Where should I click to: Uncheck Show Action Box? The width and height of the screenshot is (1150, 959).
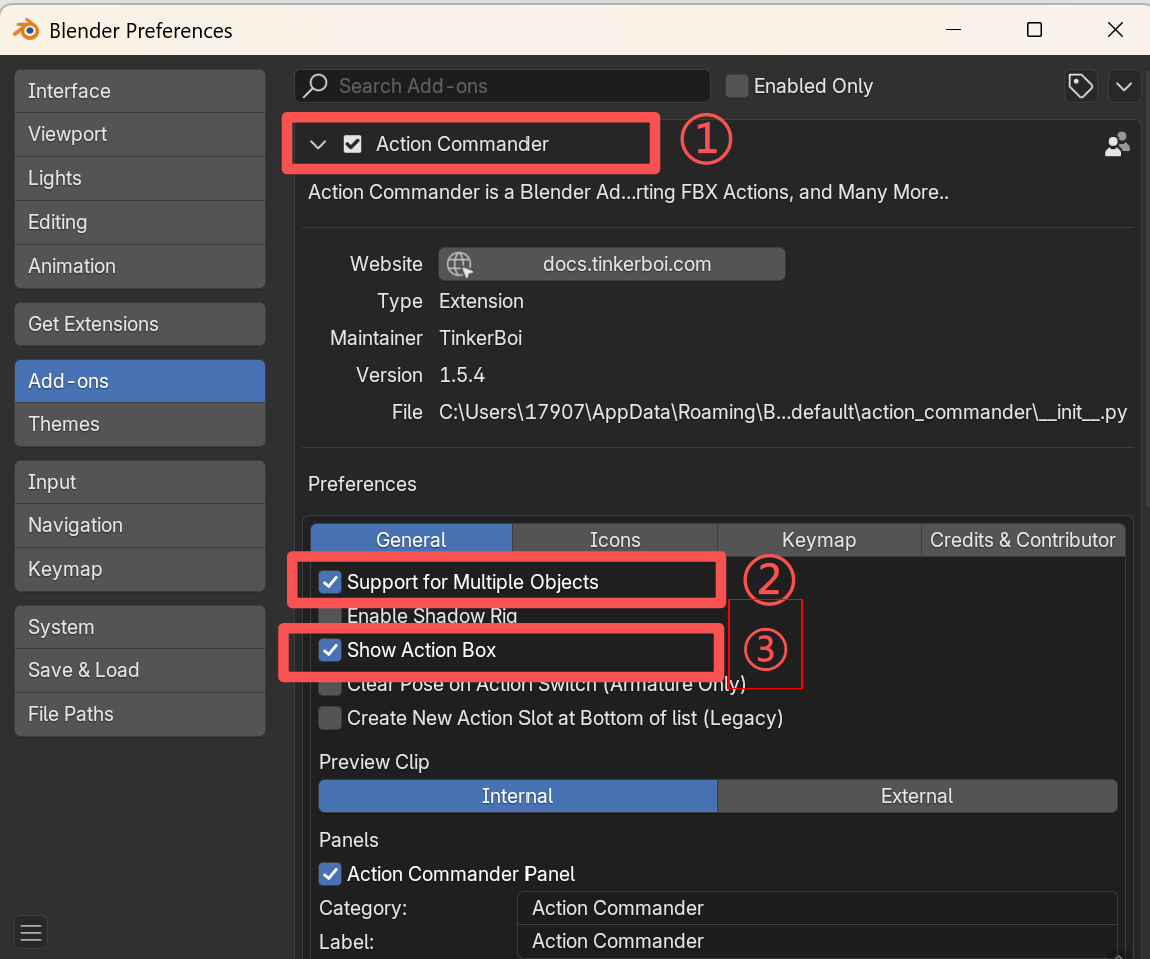pos(330,650)
